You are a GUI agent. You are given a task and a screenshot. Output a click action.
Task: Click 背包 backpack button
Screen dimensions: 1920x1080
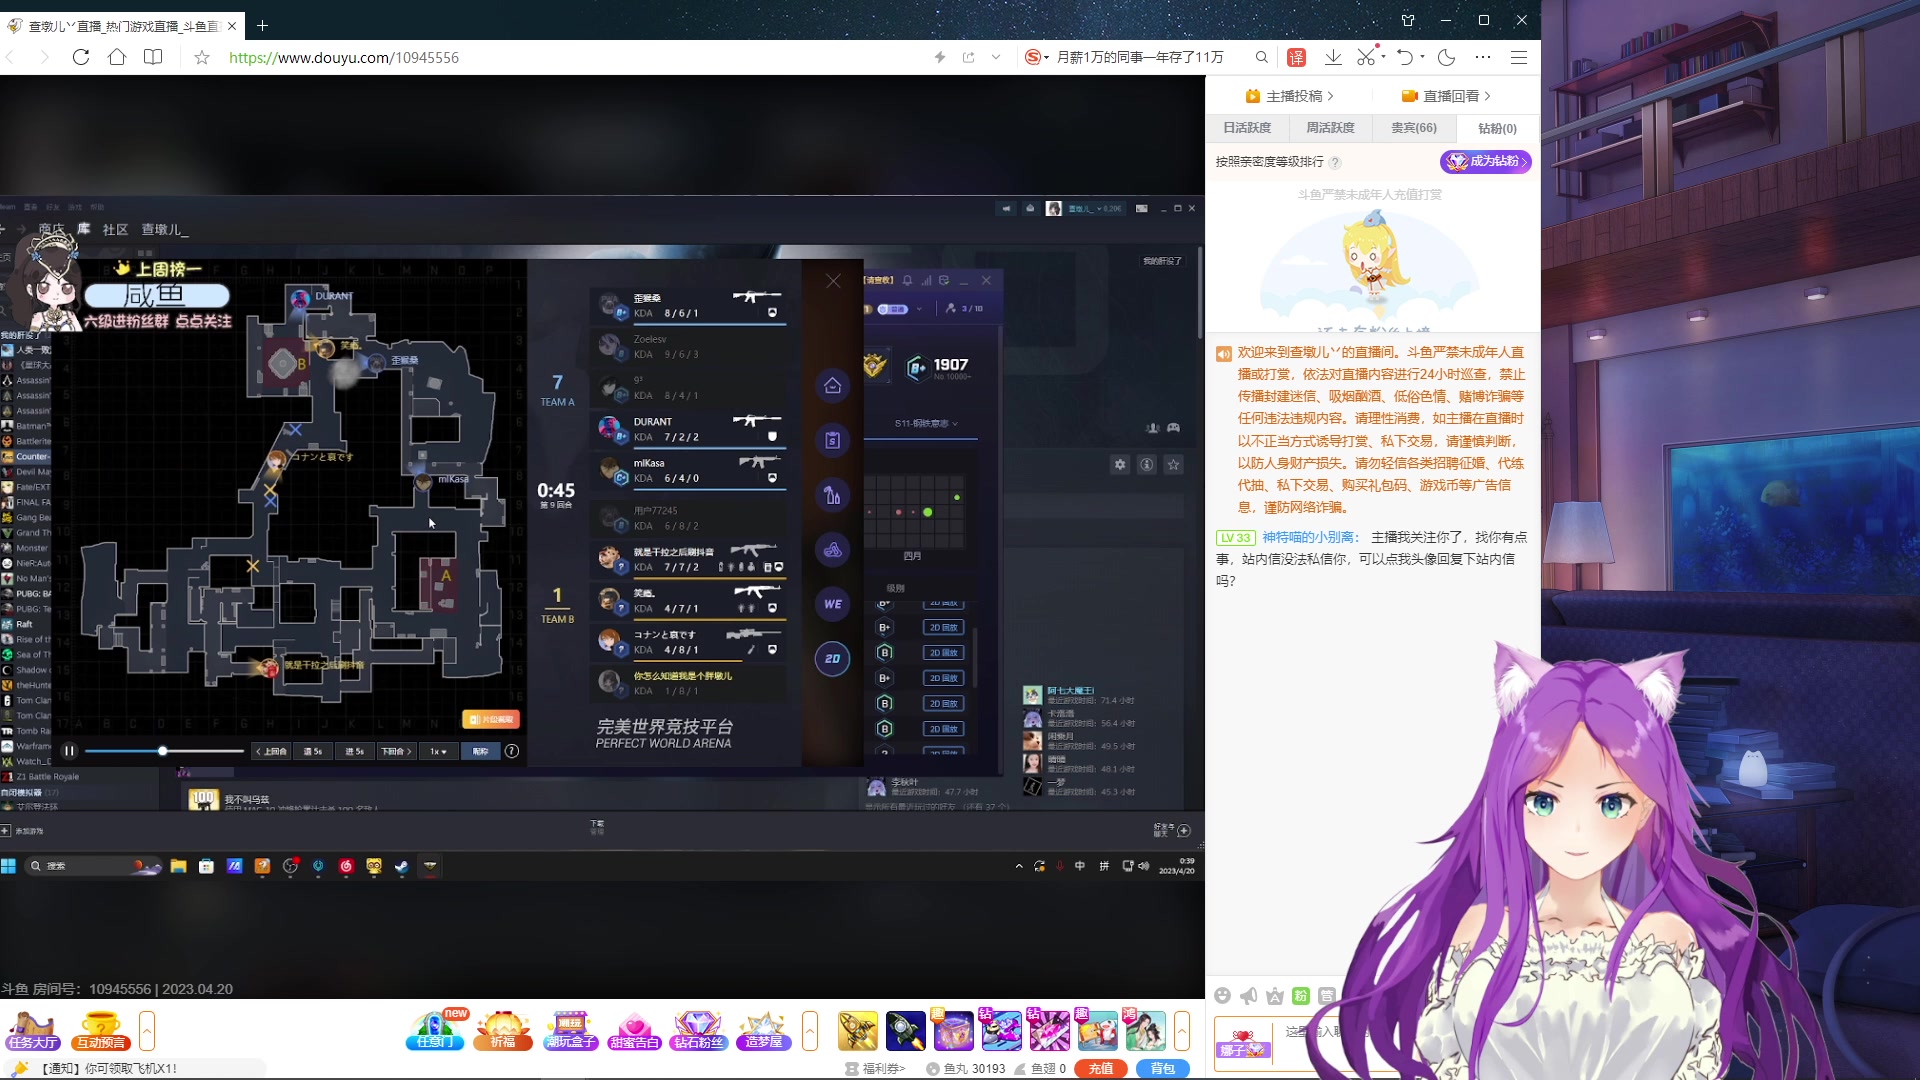click(1163, 1068)
